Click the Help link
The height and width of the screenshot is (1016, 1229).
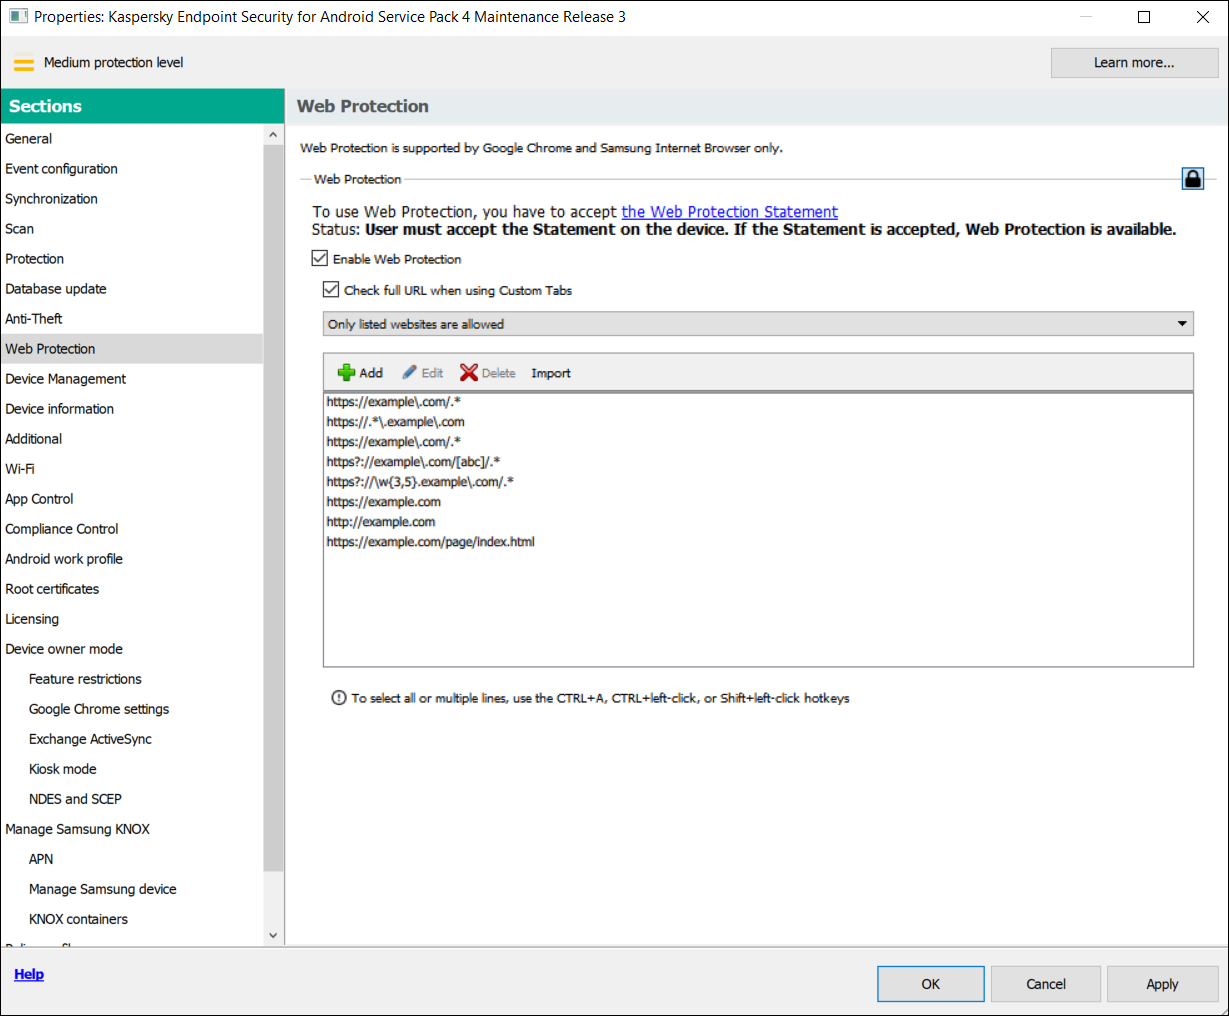click(x=28, y=973)
